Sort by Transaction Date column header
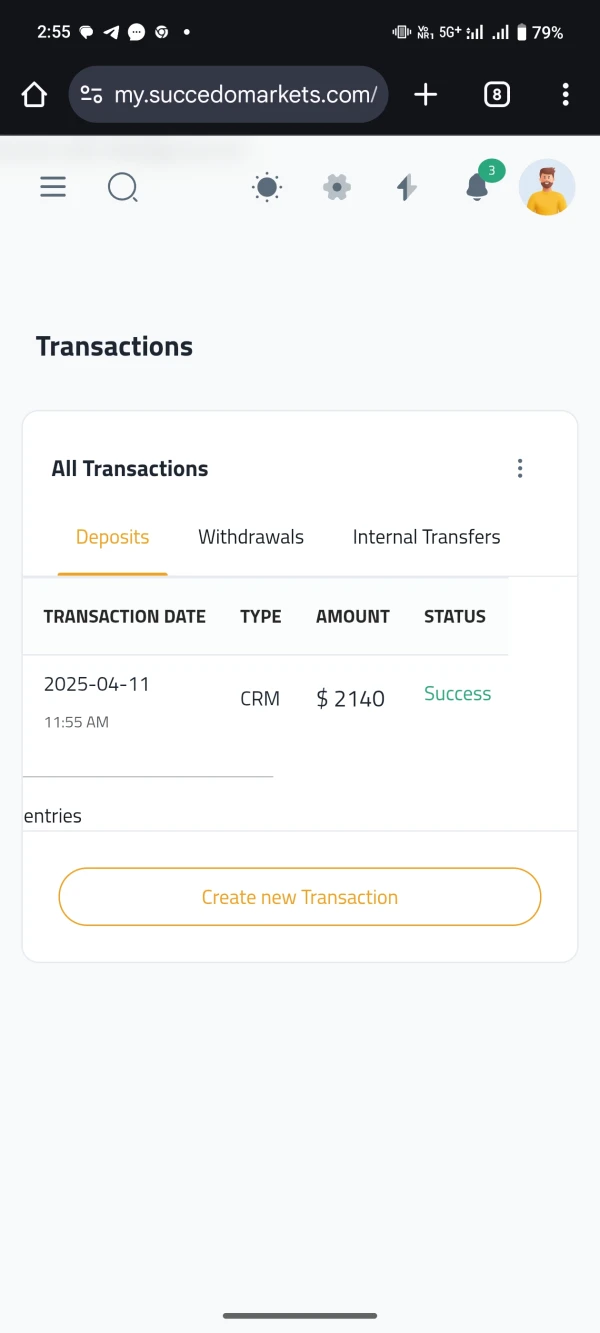 [x=125, y=617]
